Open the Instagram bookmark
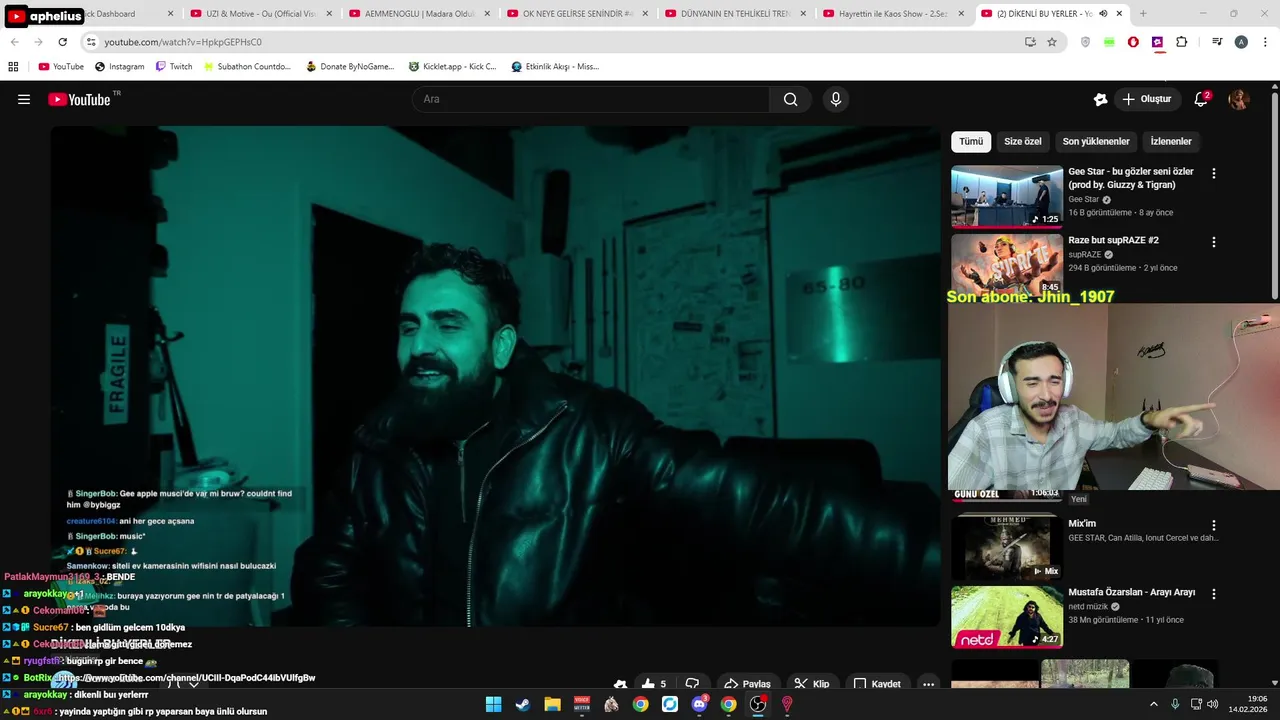This screenshot has height=720, width=1280. click(x=119, y=67)
